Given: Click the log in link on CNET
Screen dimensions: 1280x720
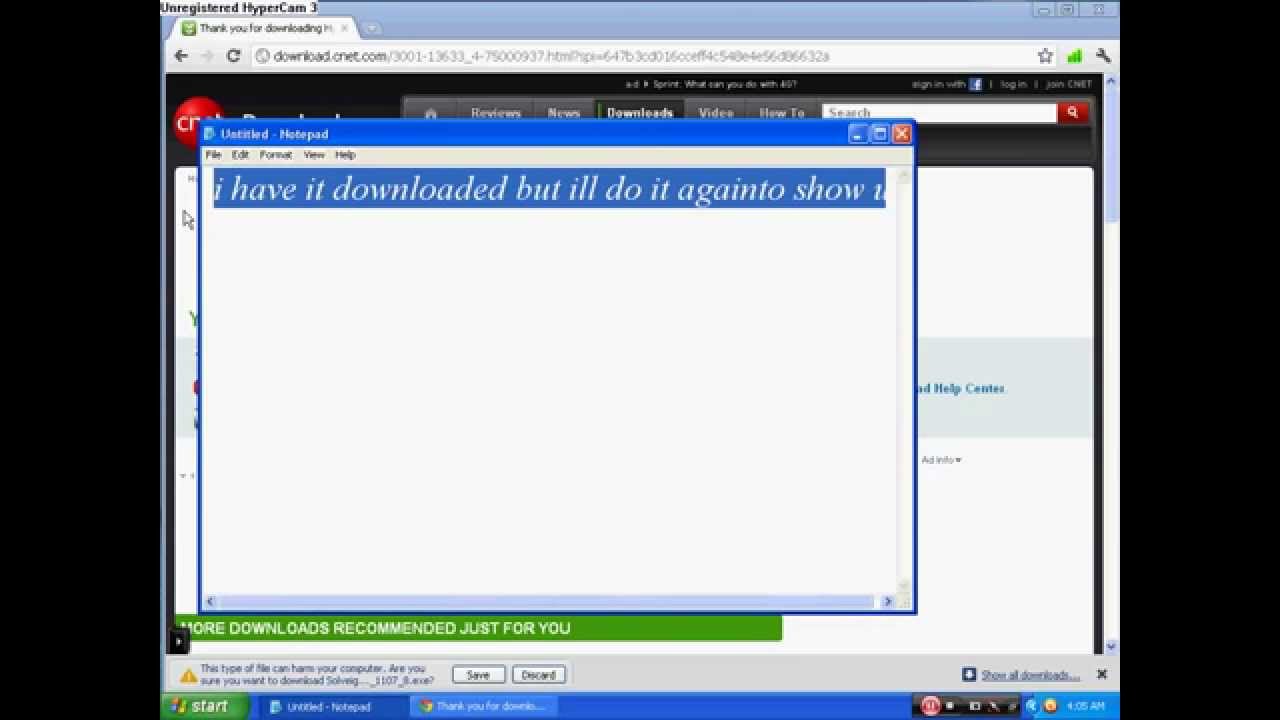Looking at the screenshot, I should [x=1013, y=85].
